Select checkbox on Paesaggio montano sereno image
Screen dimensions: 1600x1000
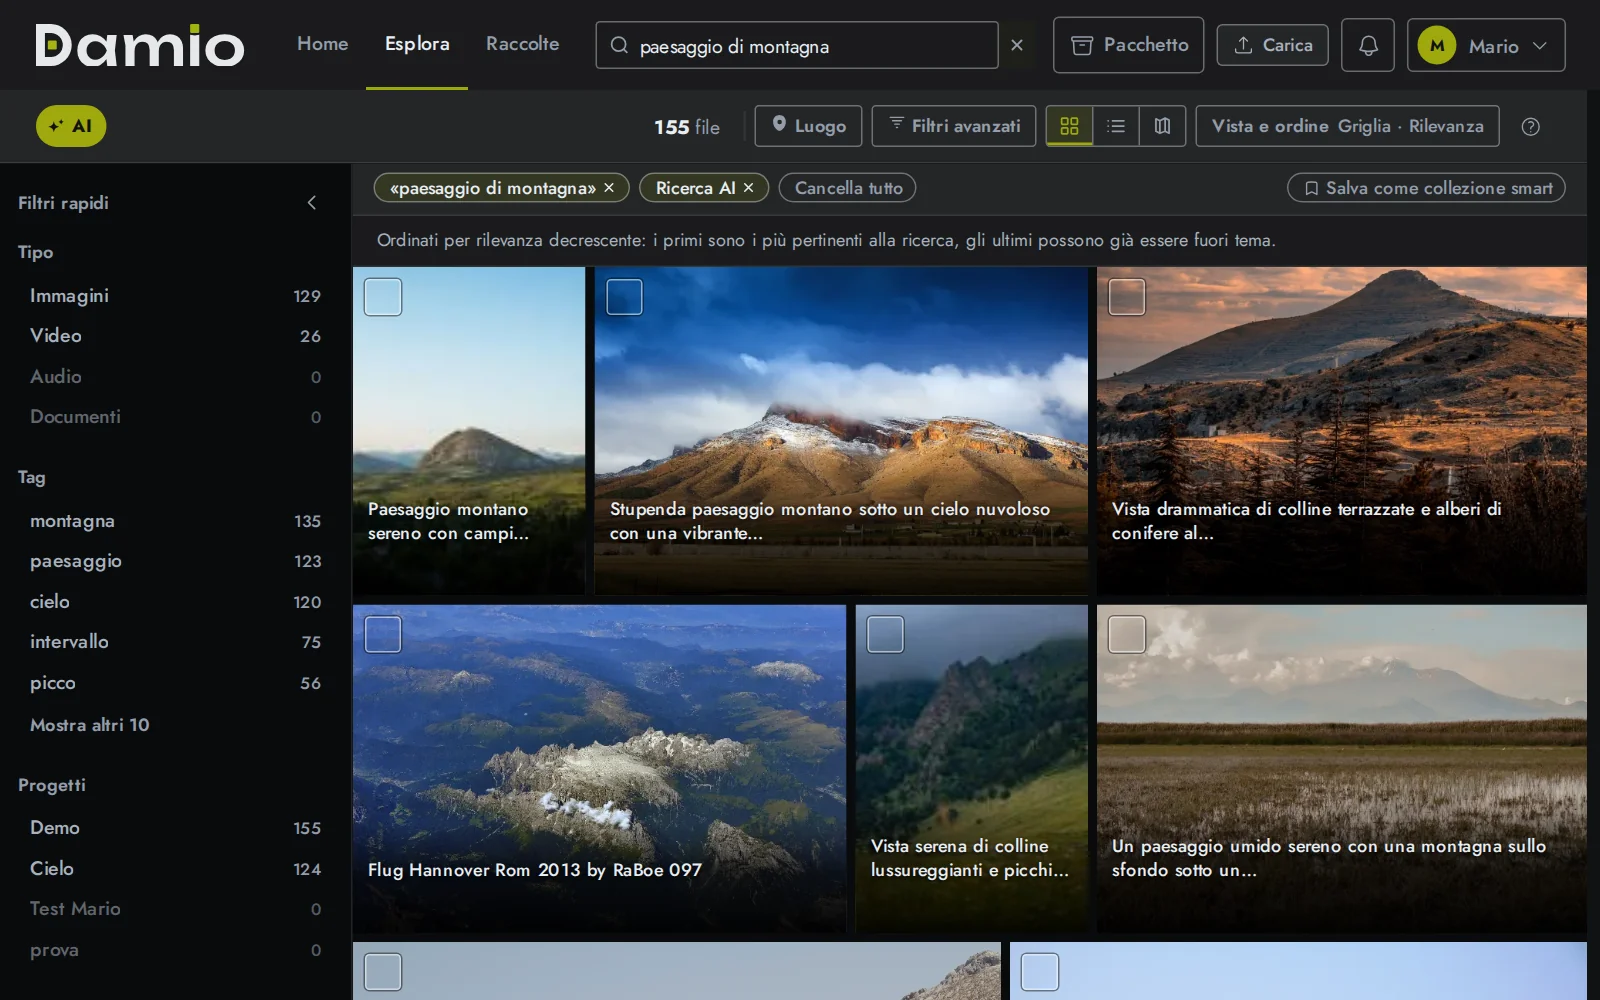tap(383, 297)
